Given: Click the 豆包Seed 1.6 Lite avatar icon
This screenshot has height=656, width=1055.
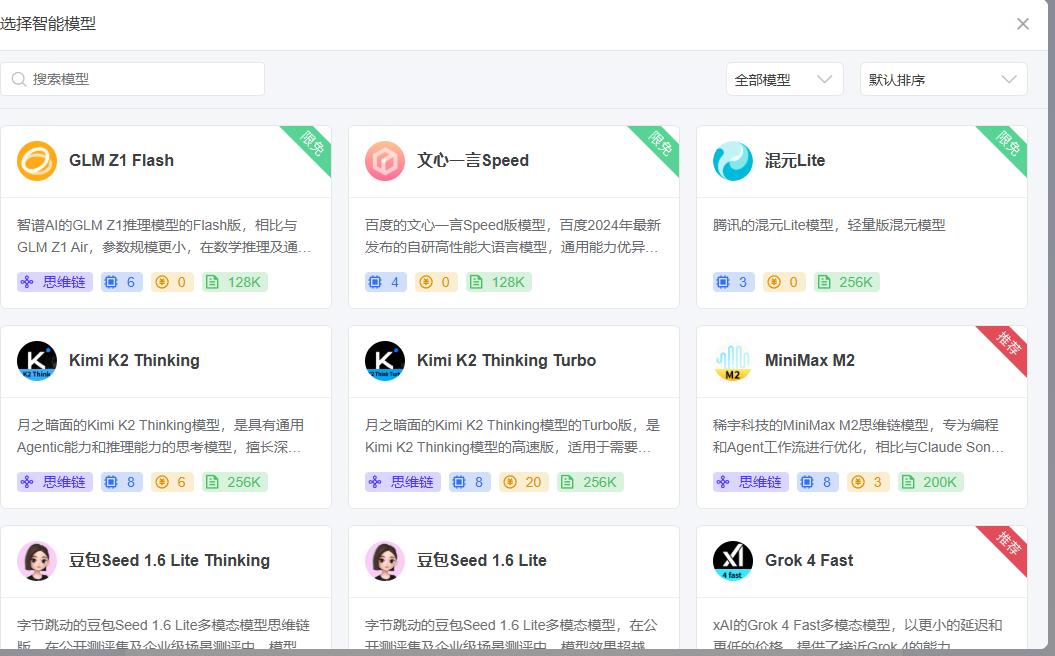Looking at the screenshot, I should [385, 560].
